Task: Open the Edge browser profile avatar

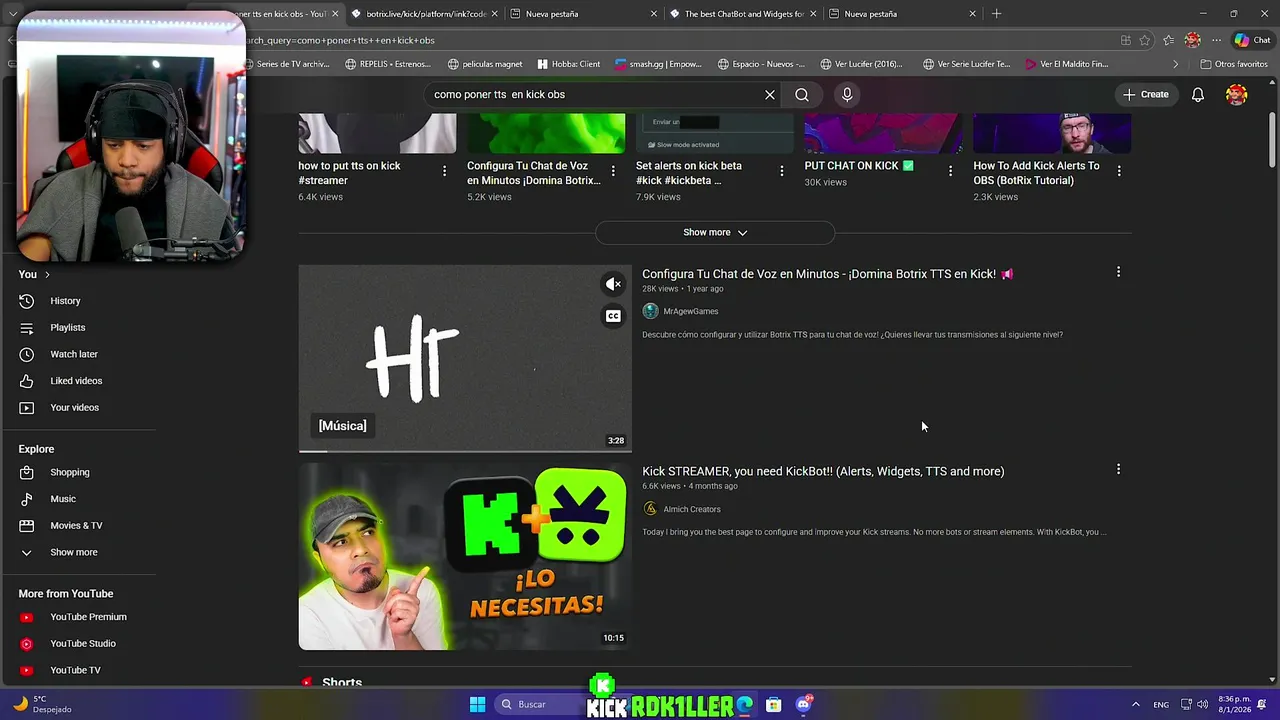Action: click(1192, 40)
